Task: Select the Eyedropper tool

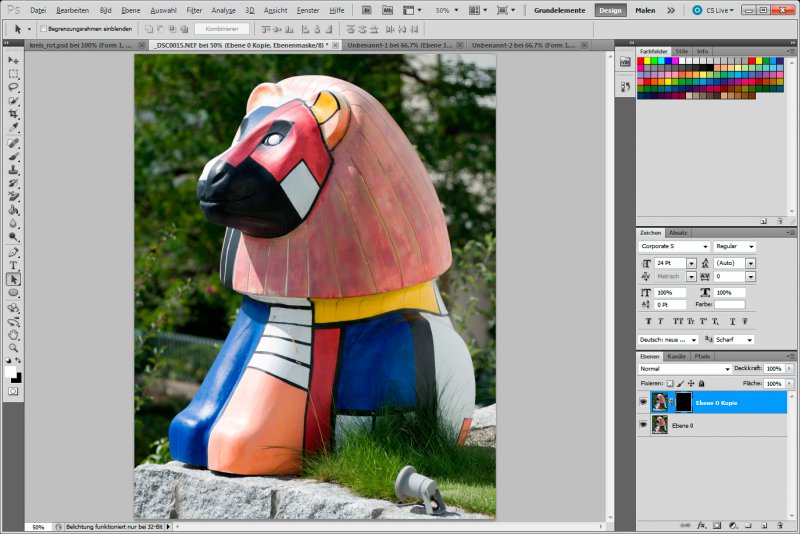Action: [13, 128]
